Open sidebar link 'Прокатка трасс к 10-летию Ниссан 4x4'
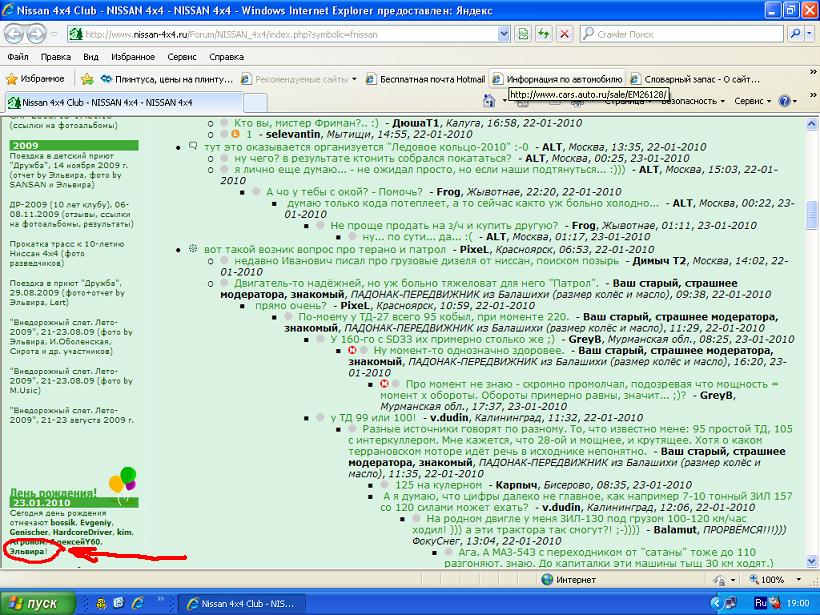 coord(67,248)
